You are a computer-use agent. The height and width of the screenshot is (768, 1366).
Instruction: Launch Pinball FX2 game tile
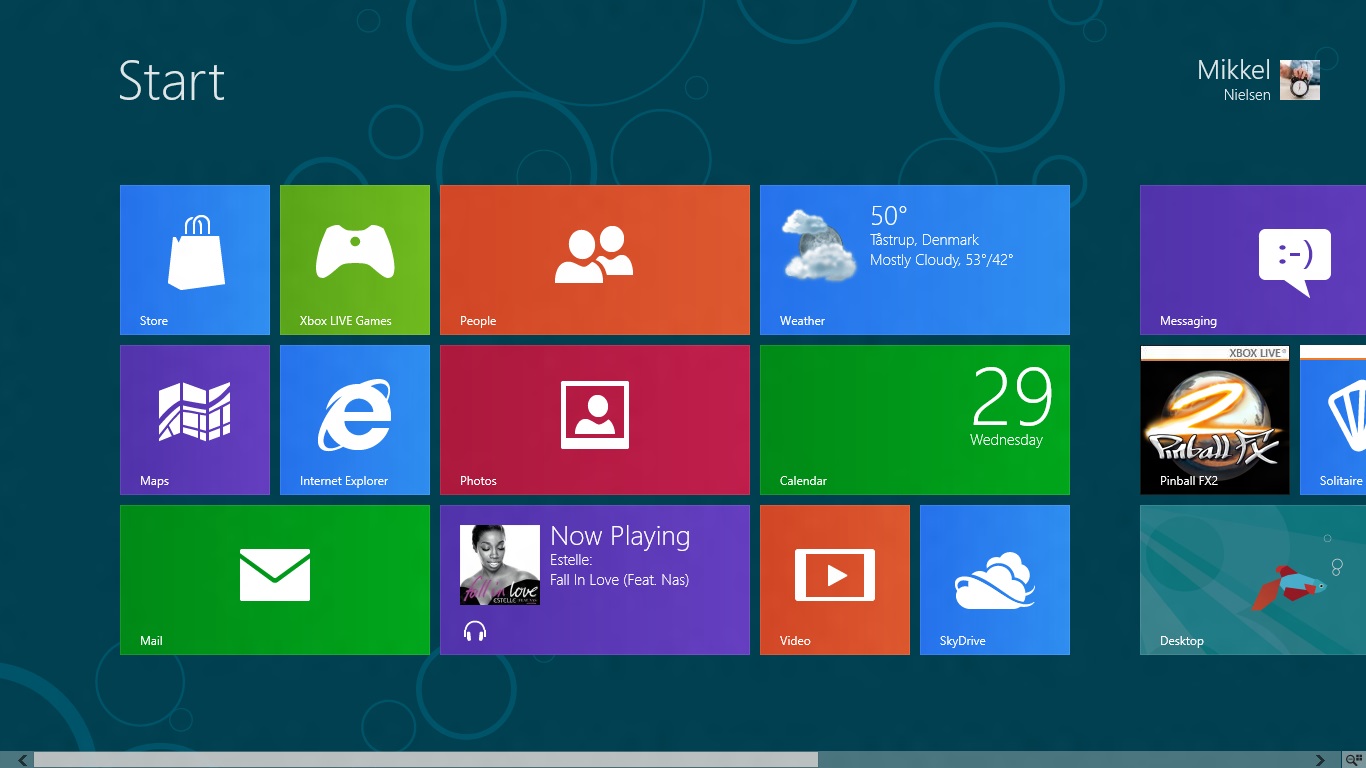pos(1215,420)
